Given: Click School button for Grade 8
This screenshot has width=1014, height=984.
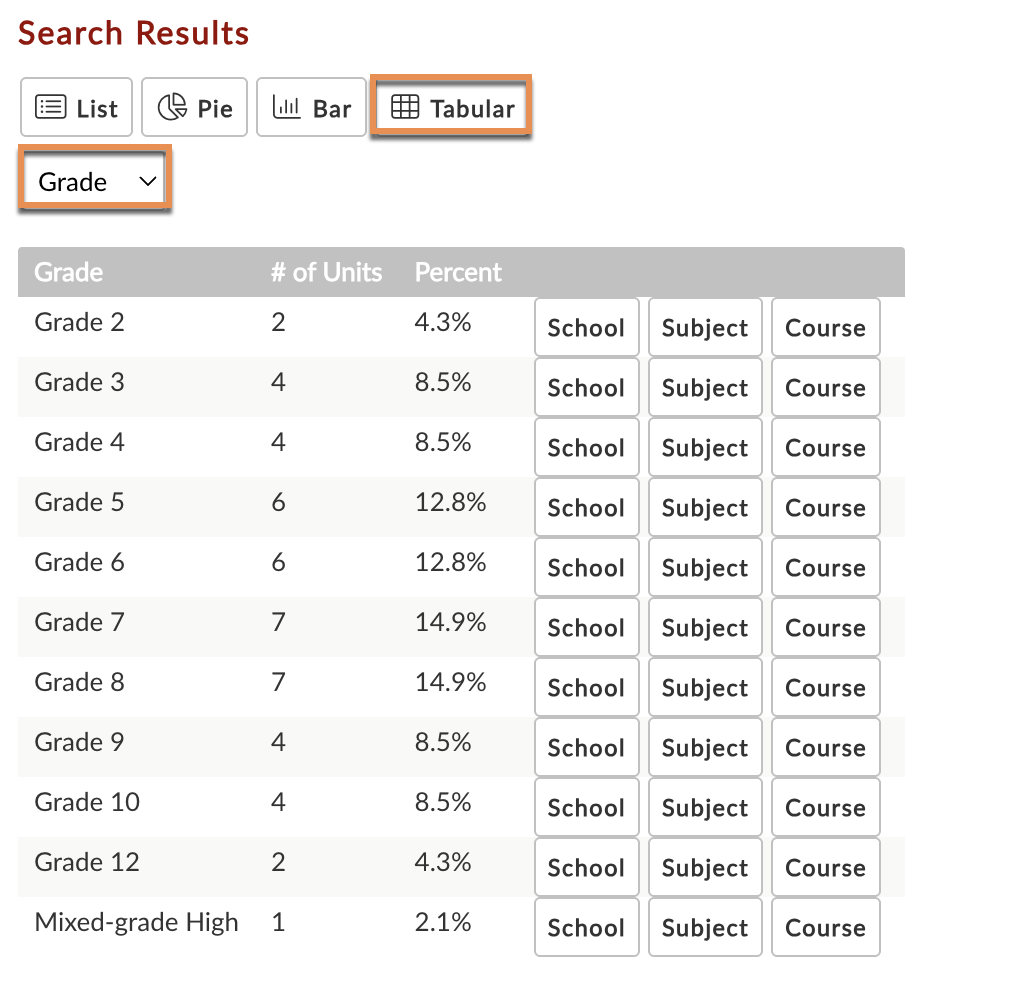Looking at the screenshot, I should (x=586, y=688).
